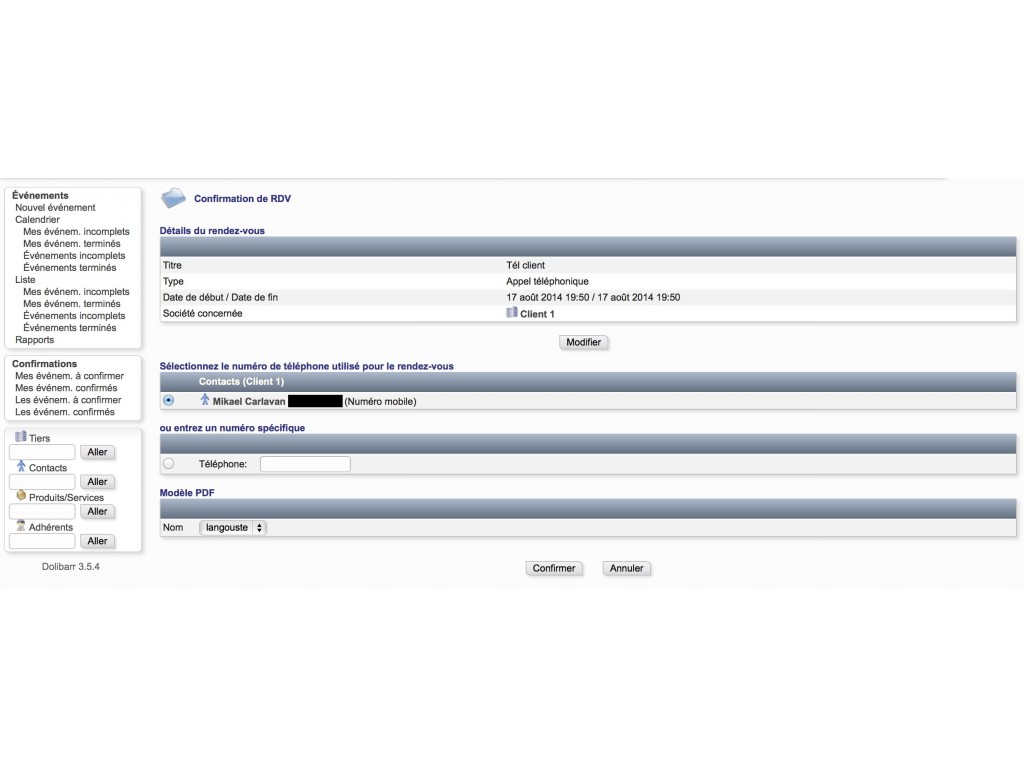Select the Mikael Carlavan phone number radio button
1024x768 pixels.
[x=168, y=400]
